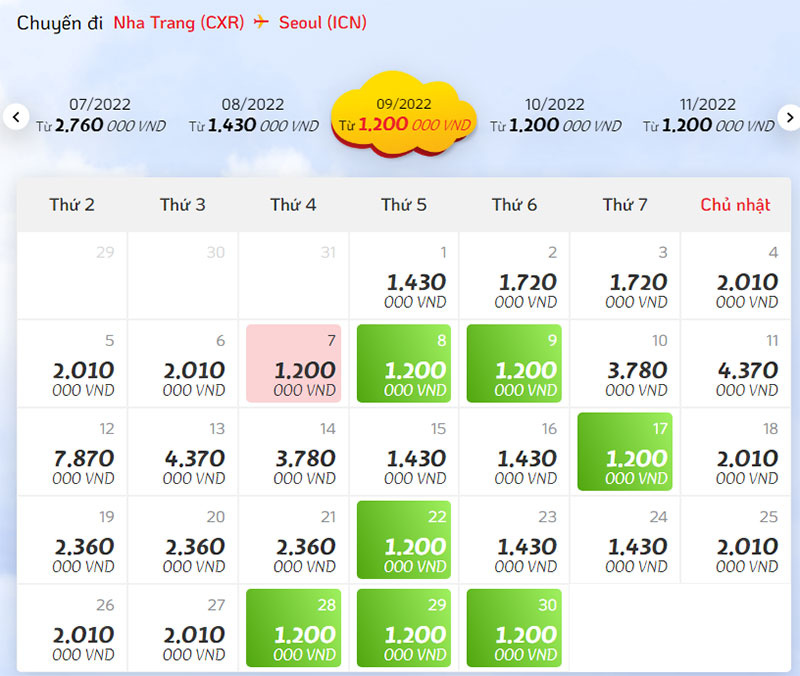Choose September 19 fare 2.360
800x676 pixels.
[72, 540]
